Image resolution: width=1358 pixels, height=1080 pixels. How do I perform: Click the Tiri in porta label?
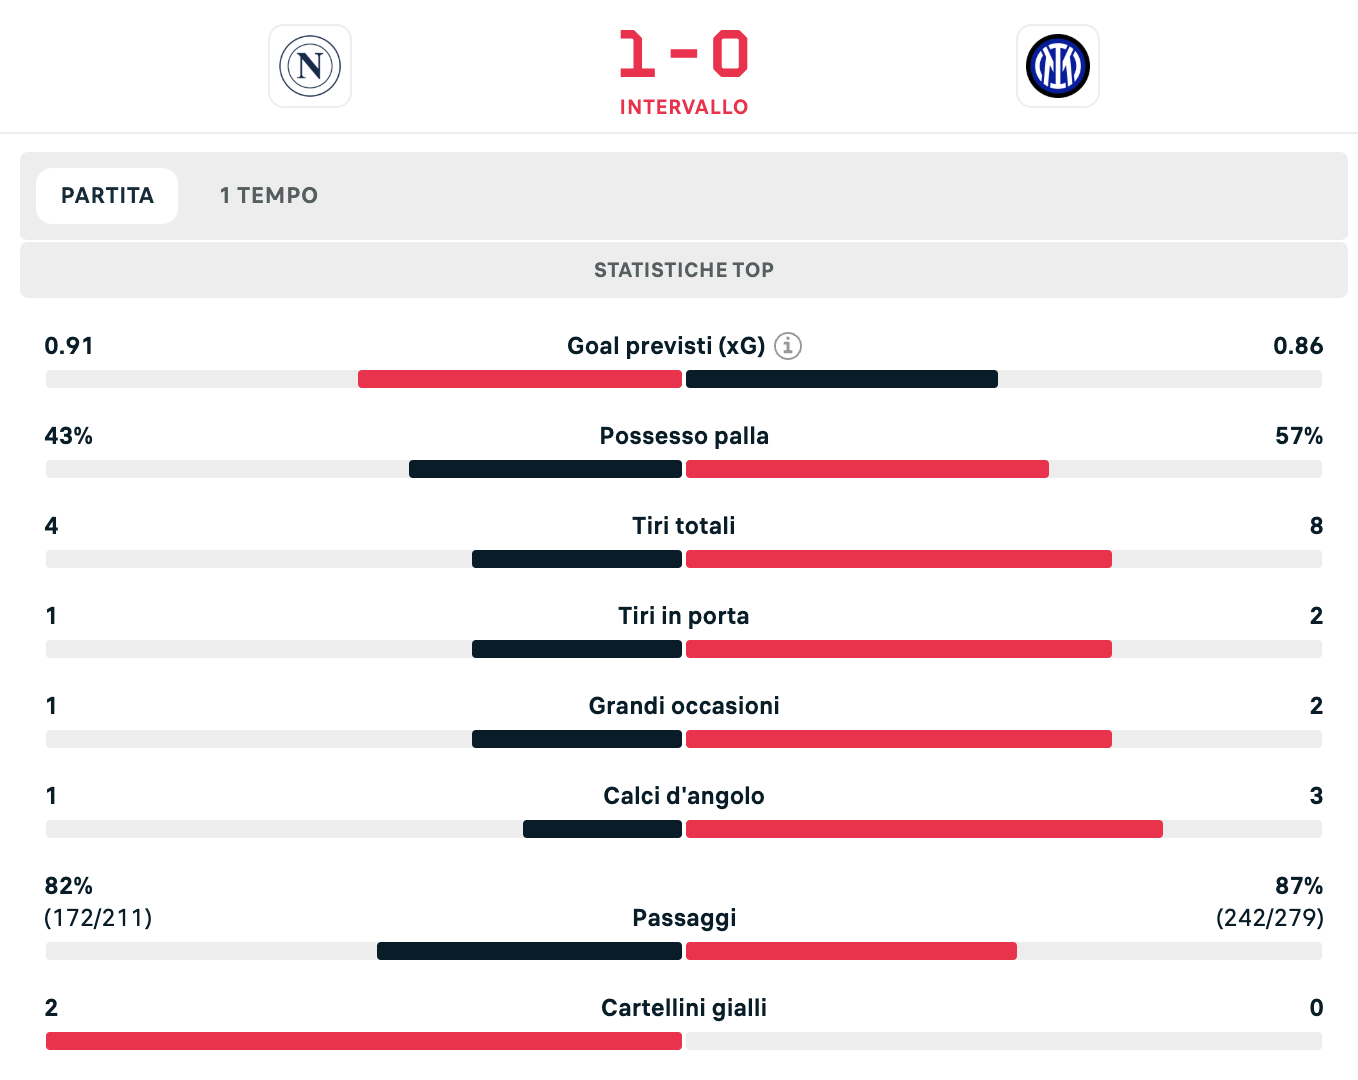point(684,616)
